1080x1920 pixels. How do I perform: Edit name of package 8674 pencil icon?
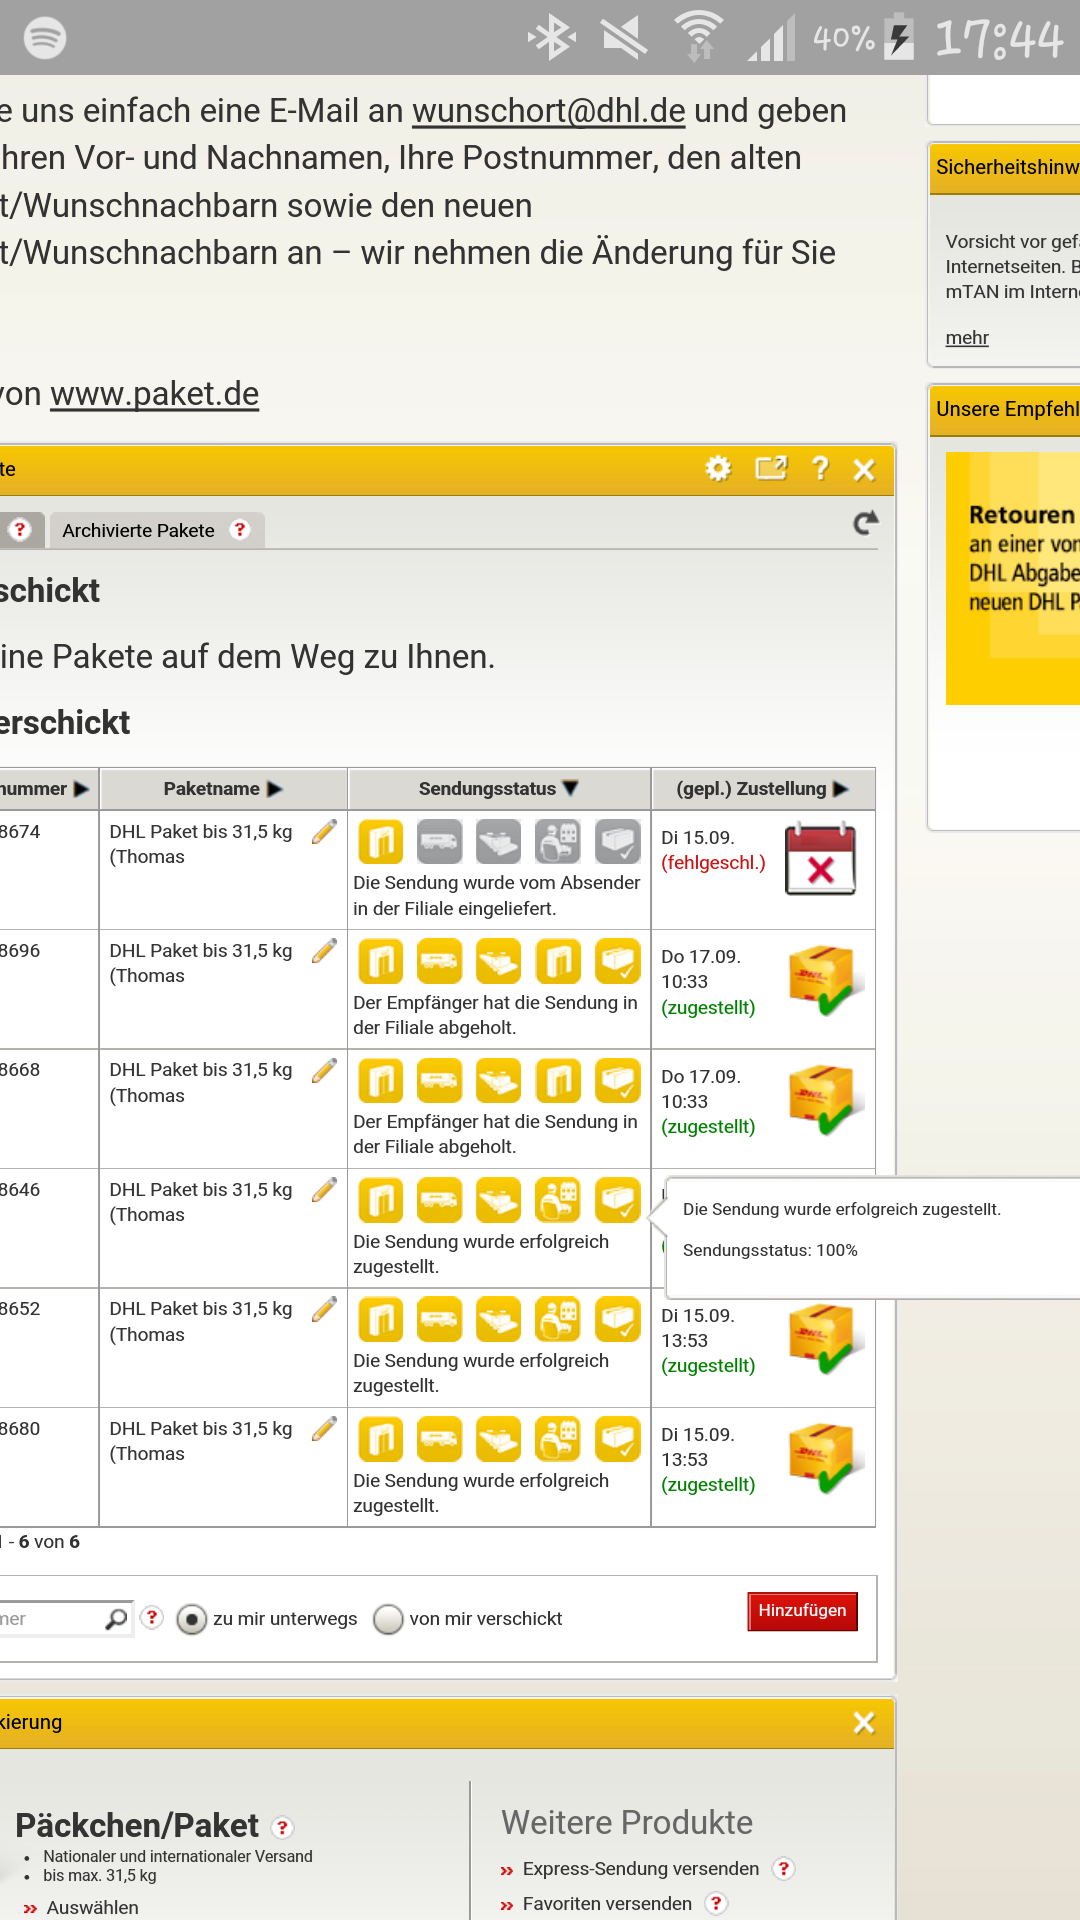(324, 832)
